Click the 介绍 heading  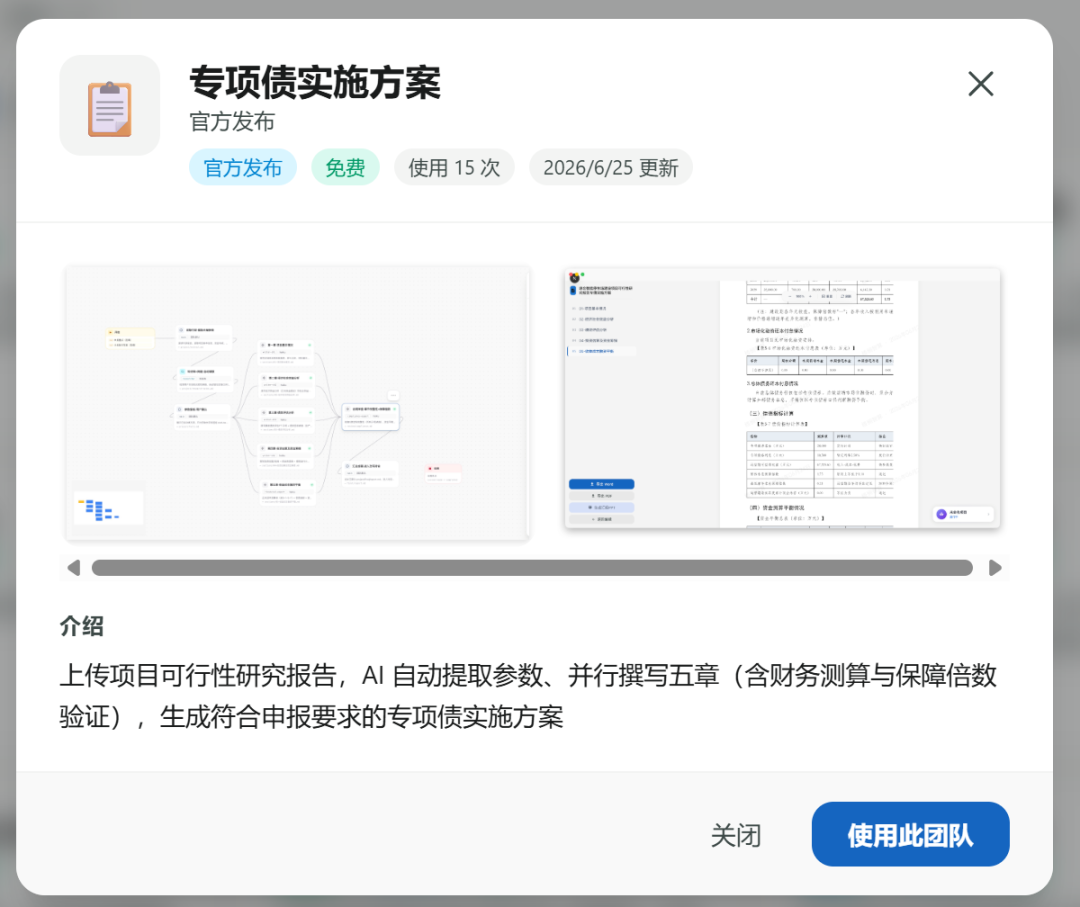(x=82, y=626)
